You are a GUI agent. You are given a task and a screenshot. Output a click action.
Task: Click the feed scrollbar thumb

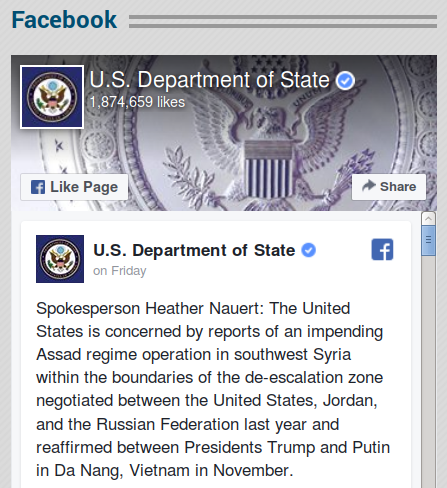click(428, 241)
